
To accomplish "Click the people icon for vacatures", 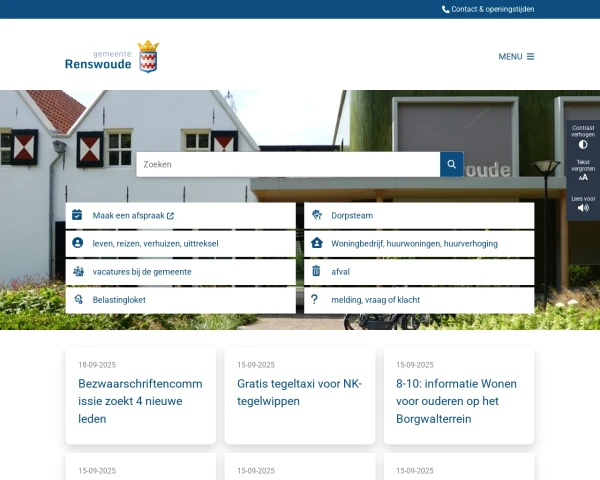I will click(x=77, y=271).
